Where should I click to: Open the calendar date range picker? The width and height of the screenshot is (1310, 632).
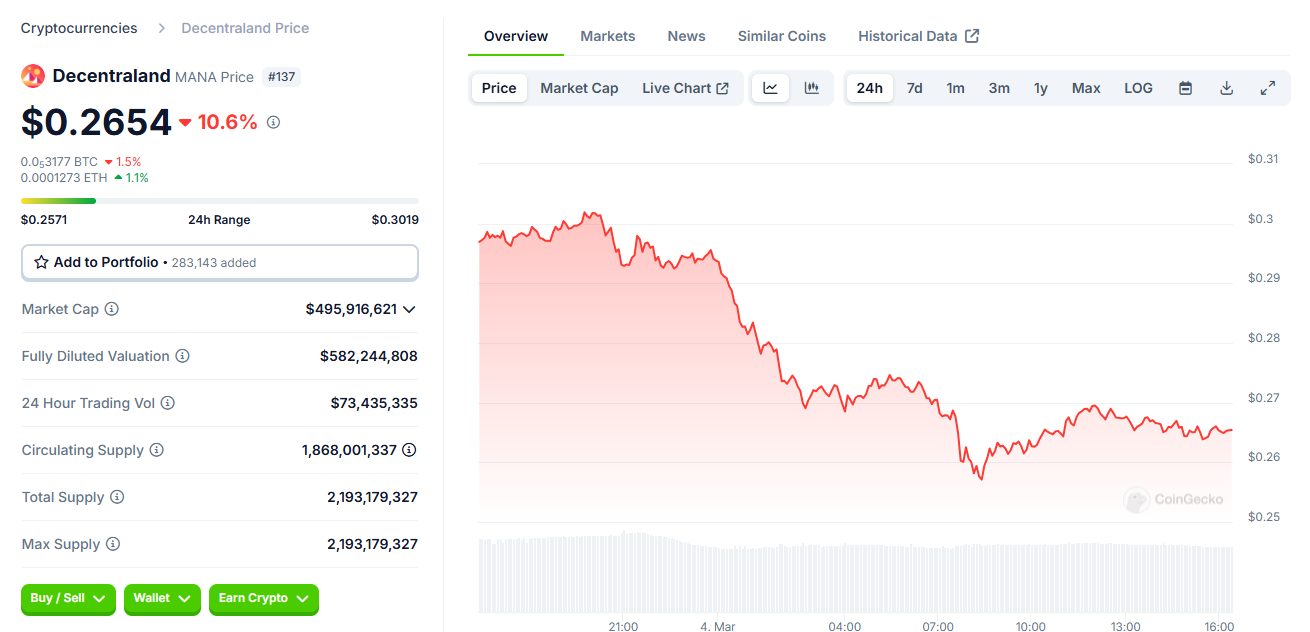(x=1185, y=88)
